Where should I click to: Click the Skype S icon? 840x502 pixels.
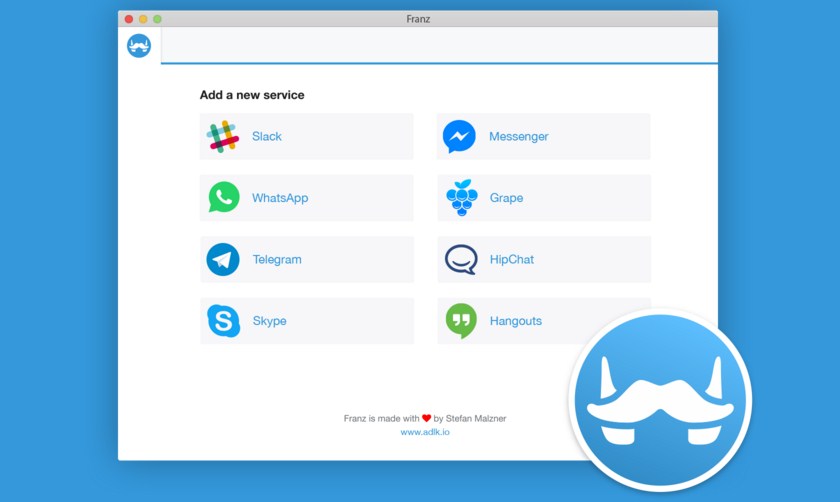[x=223, y=321]
